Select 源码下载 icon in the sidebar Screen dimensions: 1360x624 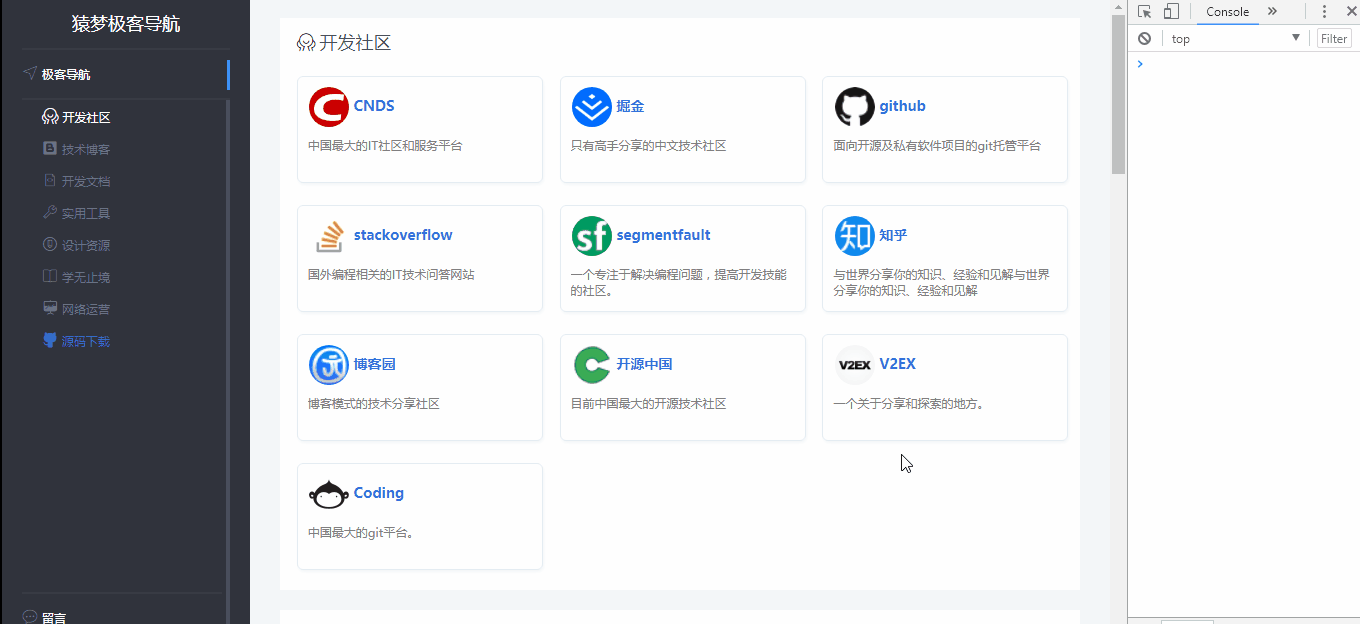tap(50, 340)
